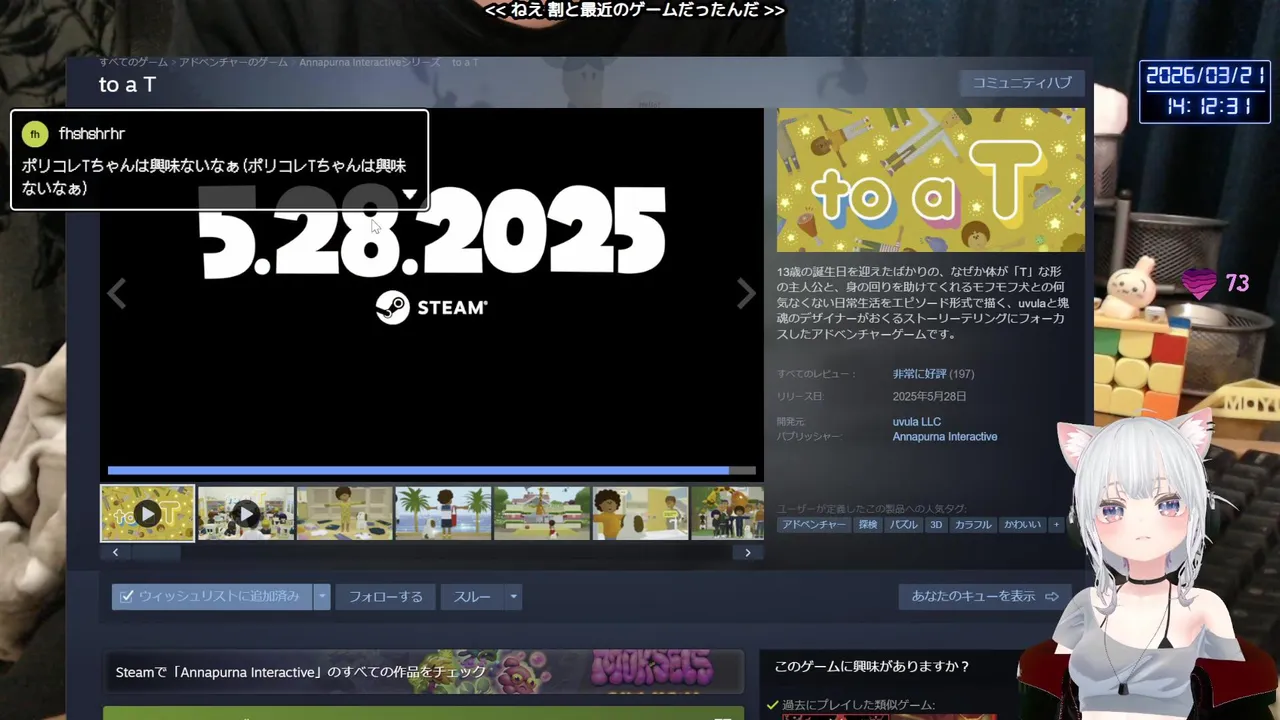Toggle ウィッシュリストに追加済み checkbox button
Screen dimensions: 1280x720
click(x=212, y=597)
